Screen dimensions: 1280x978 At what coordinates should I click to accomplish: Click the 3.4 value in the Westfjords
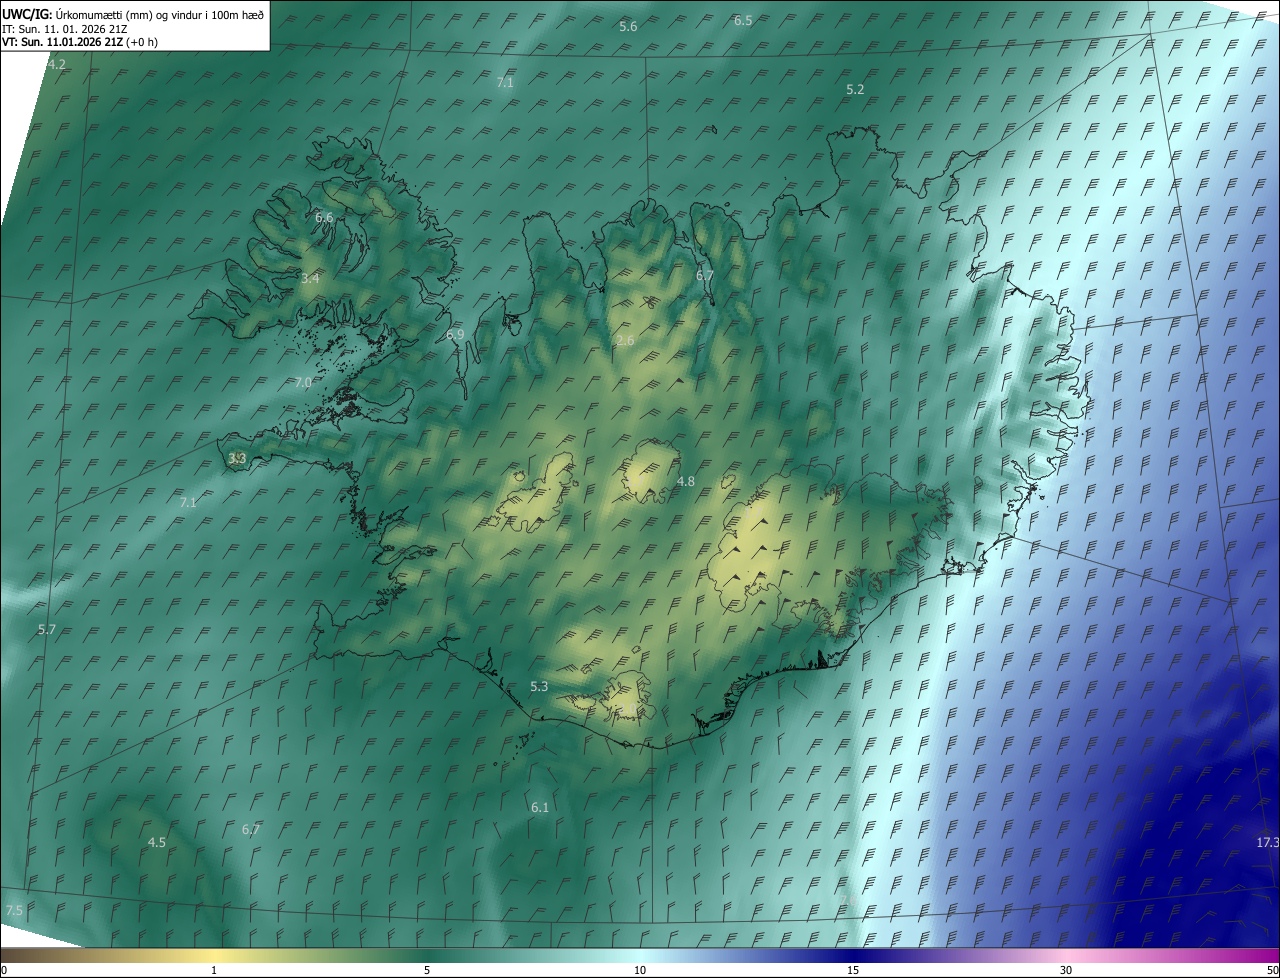tap(310, 278)
